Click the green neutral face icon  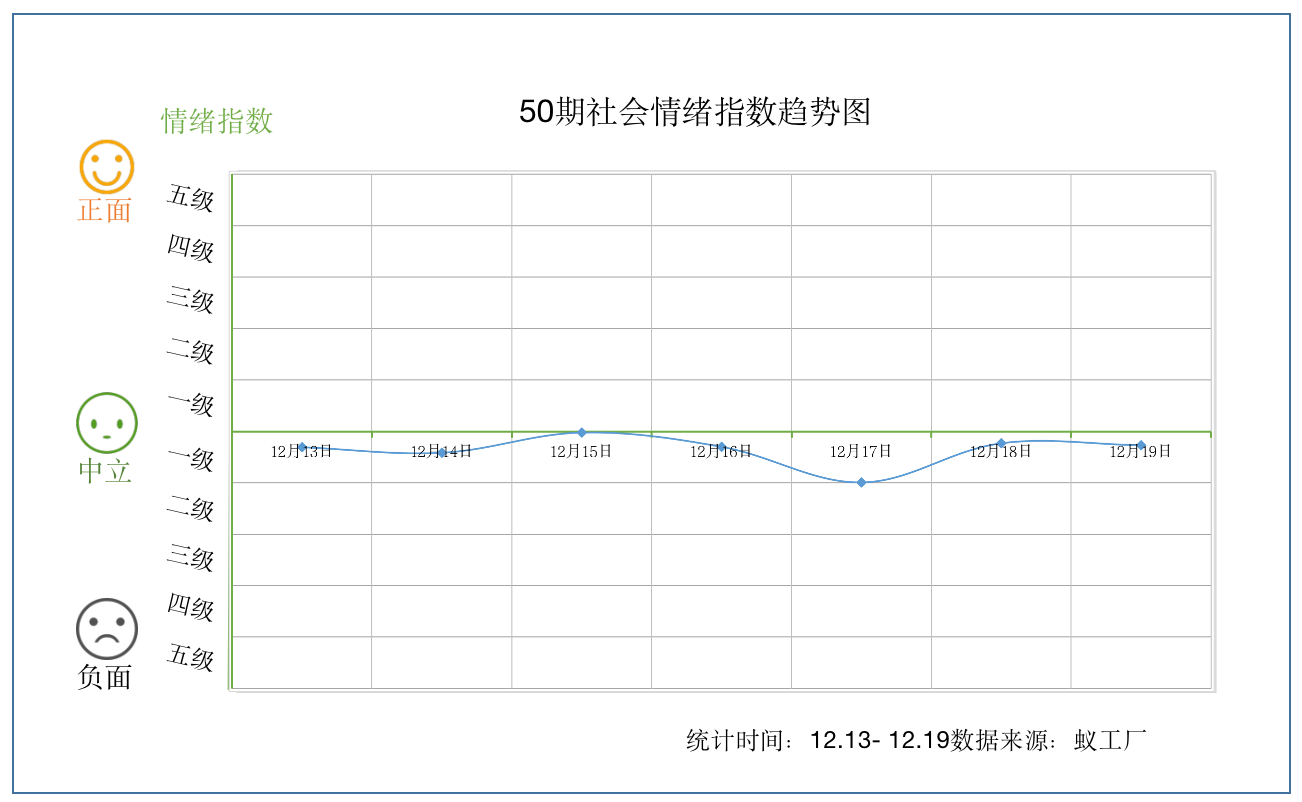pos(106,422)
